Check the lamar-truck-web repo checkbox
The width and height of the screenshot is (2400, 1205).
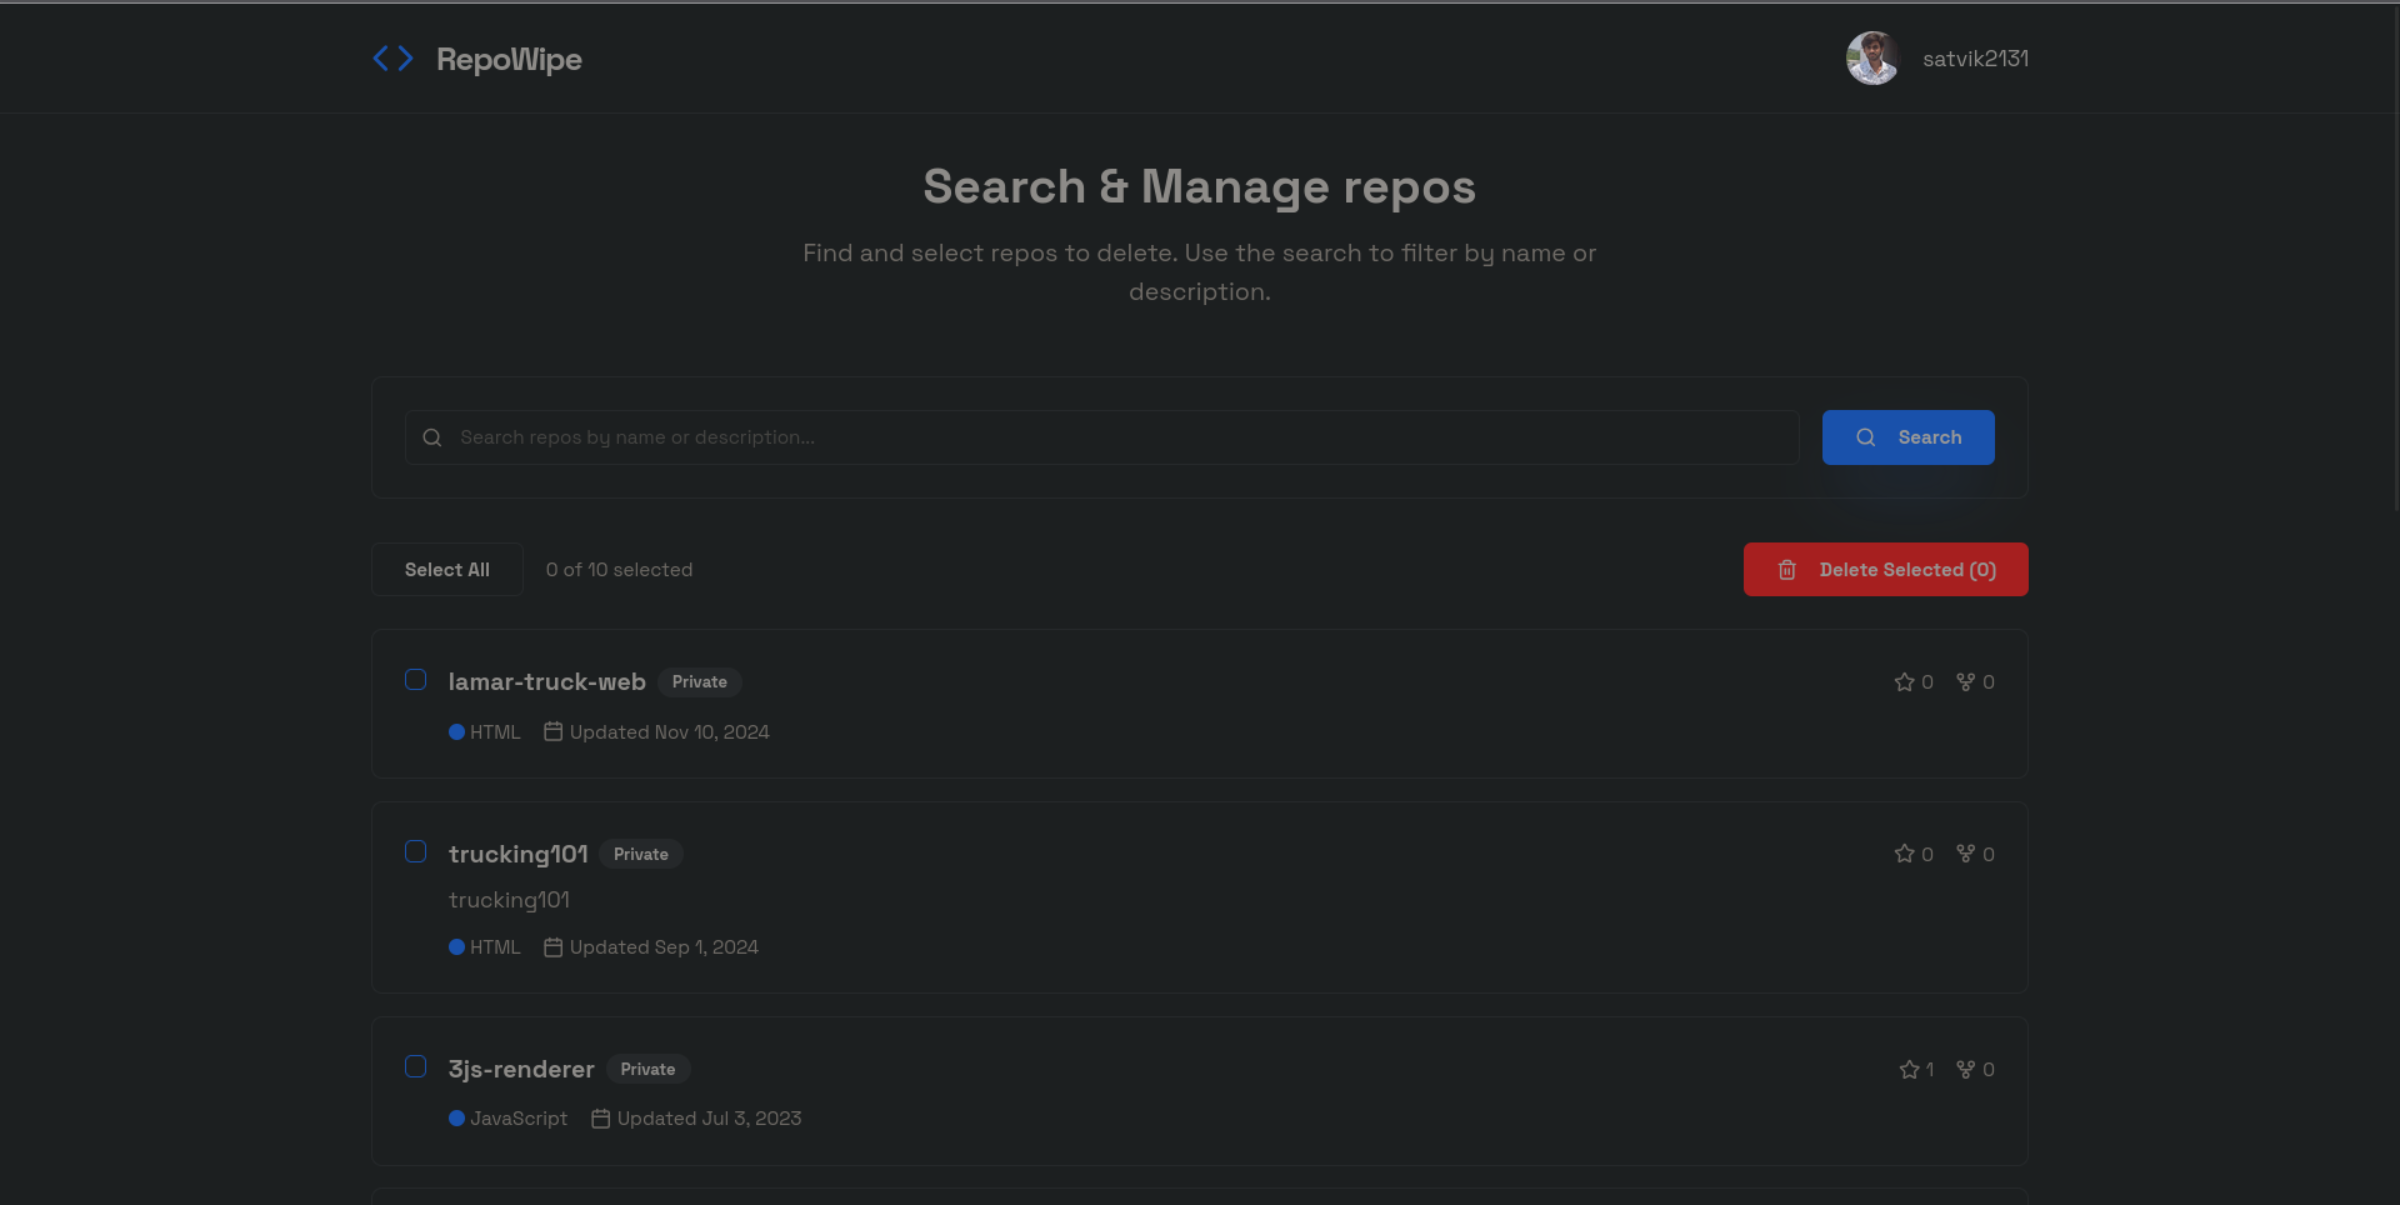(x=416, y=680)
